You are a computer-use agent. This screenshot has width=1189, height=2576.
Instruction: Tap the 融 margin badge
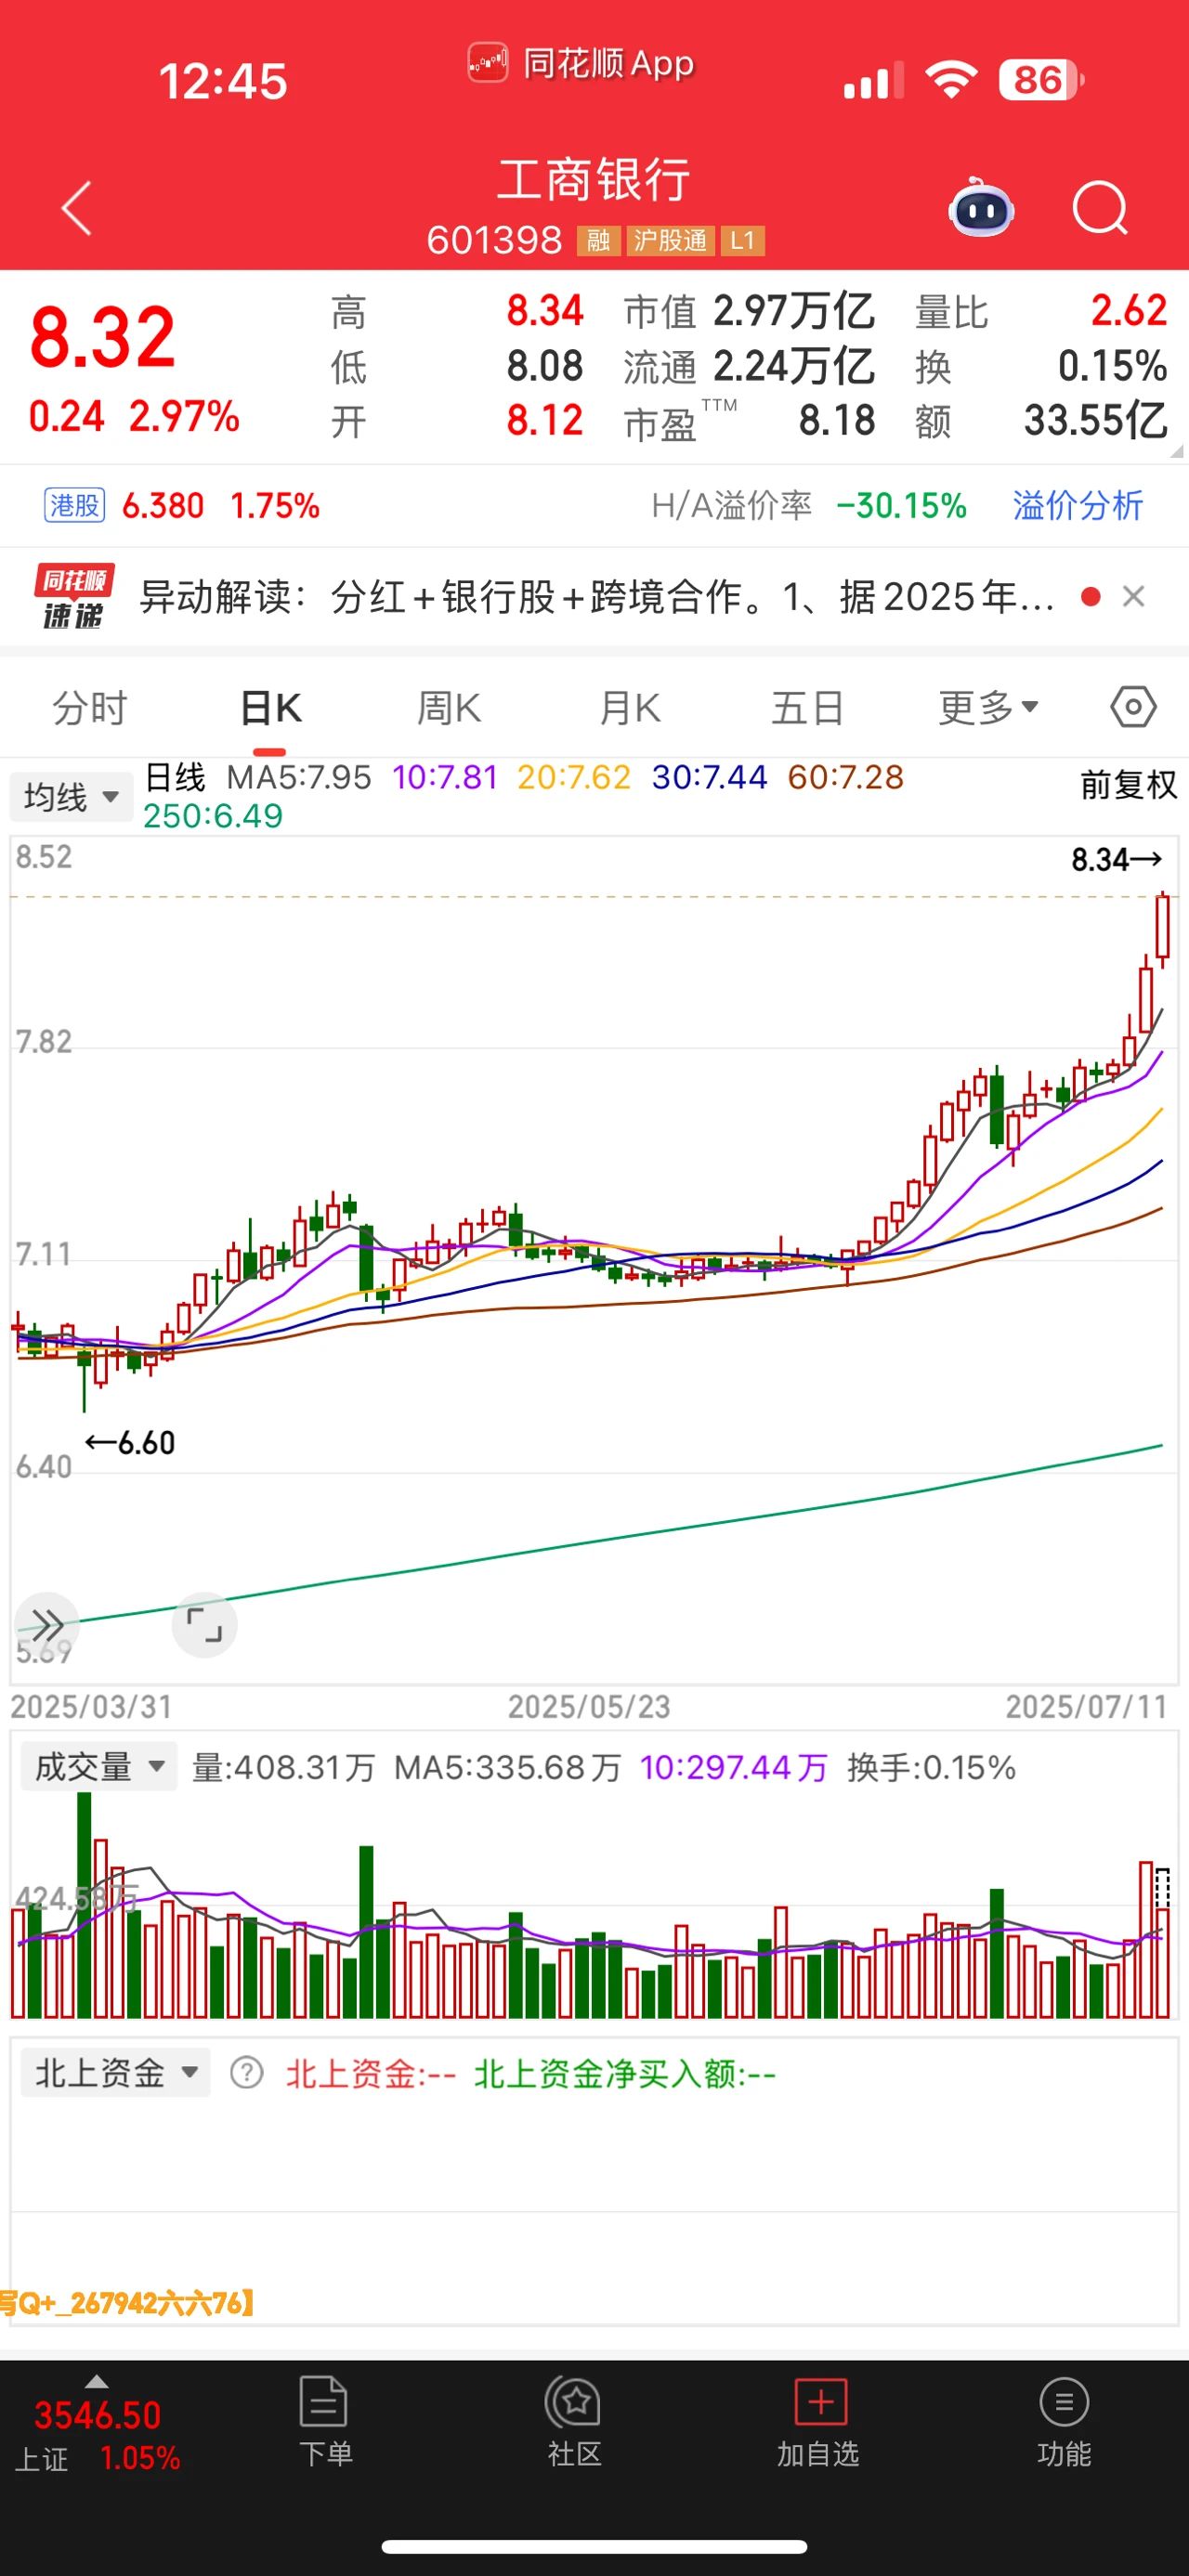point(598,240)
